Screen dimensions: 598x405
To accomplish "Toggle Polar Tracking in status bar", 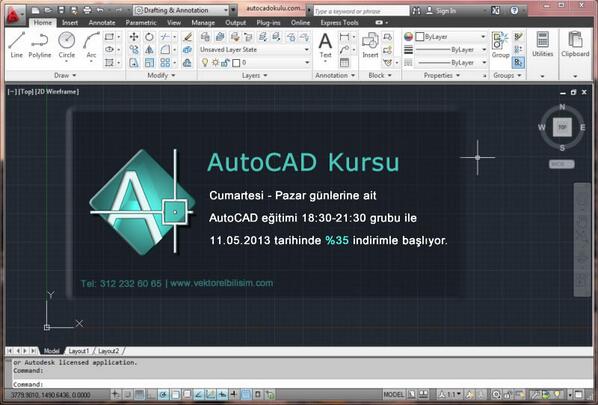I will 163,394.
